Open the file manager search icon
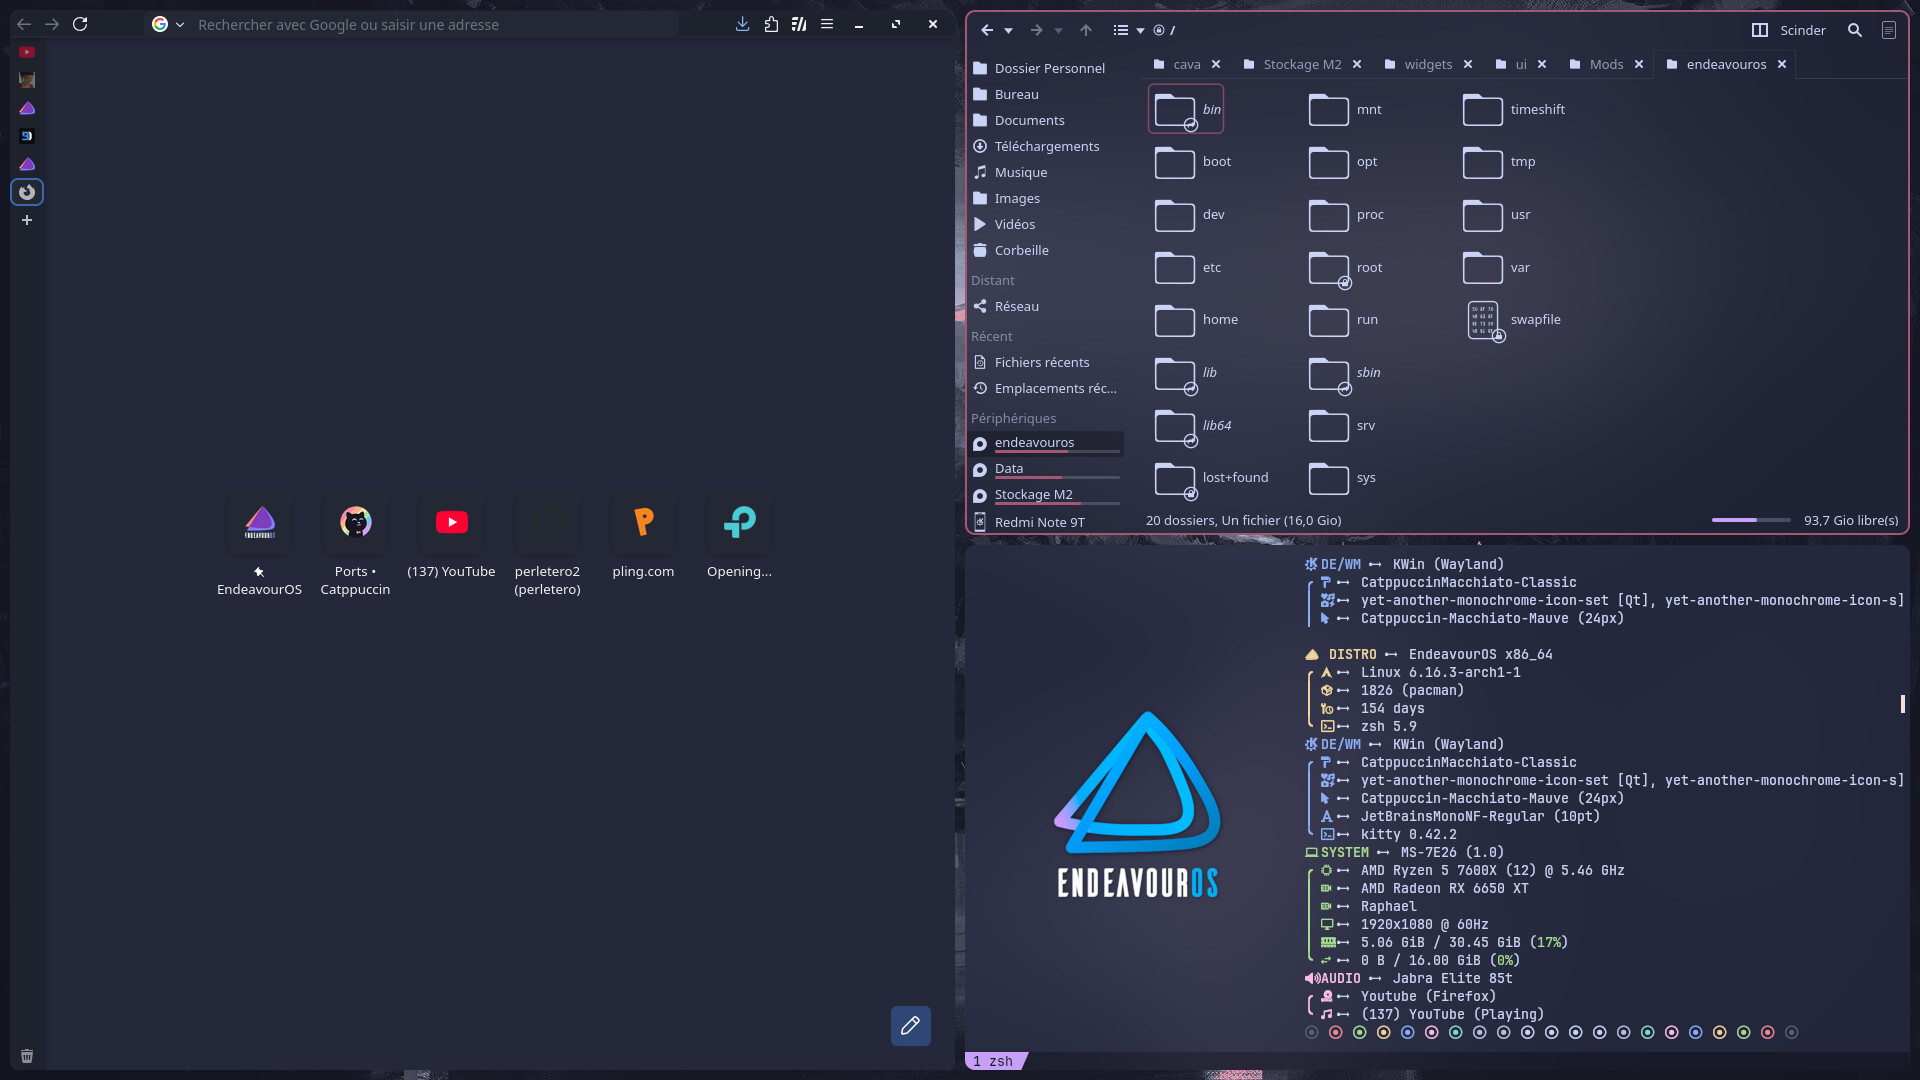 (1854, 30)
